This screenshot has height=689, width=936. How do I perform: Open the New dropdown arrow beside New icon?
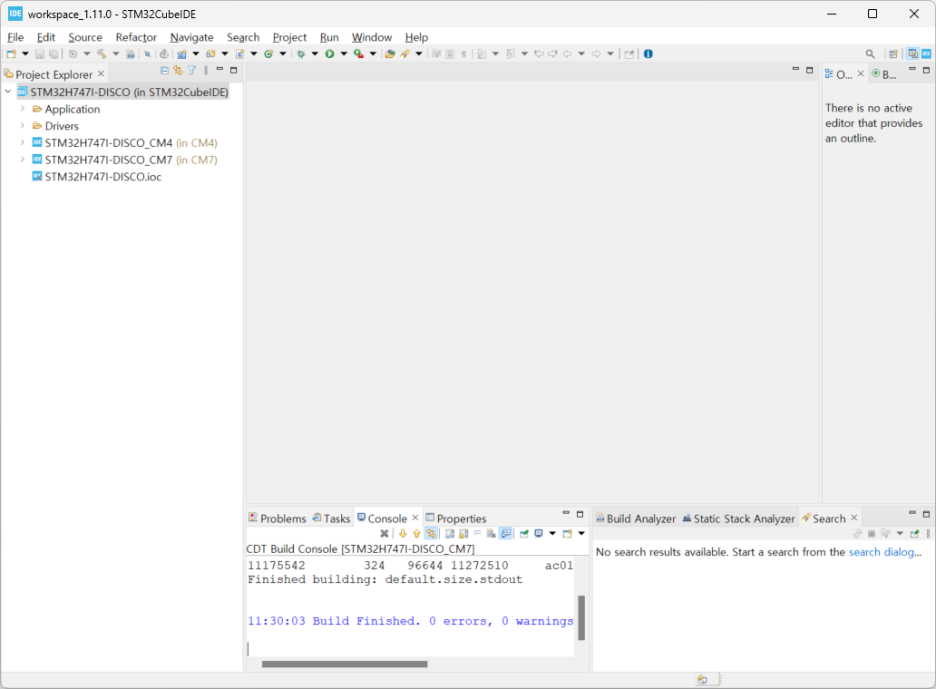coord(25,54)
